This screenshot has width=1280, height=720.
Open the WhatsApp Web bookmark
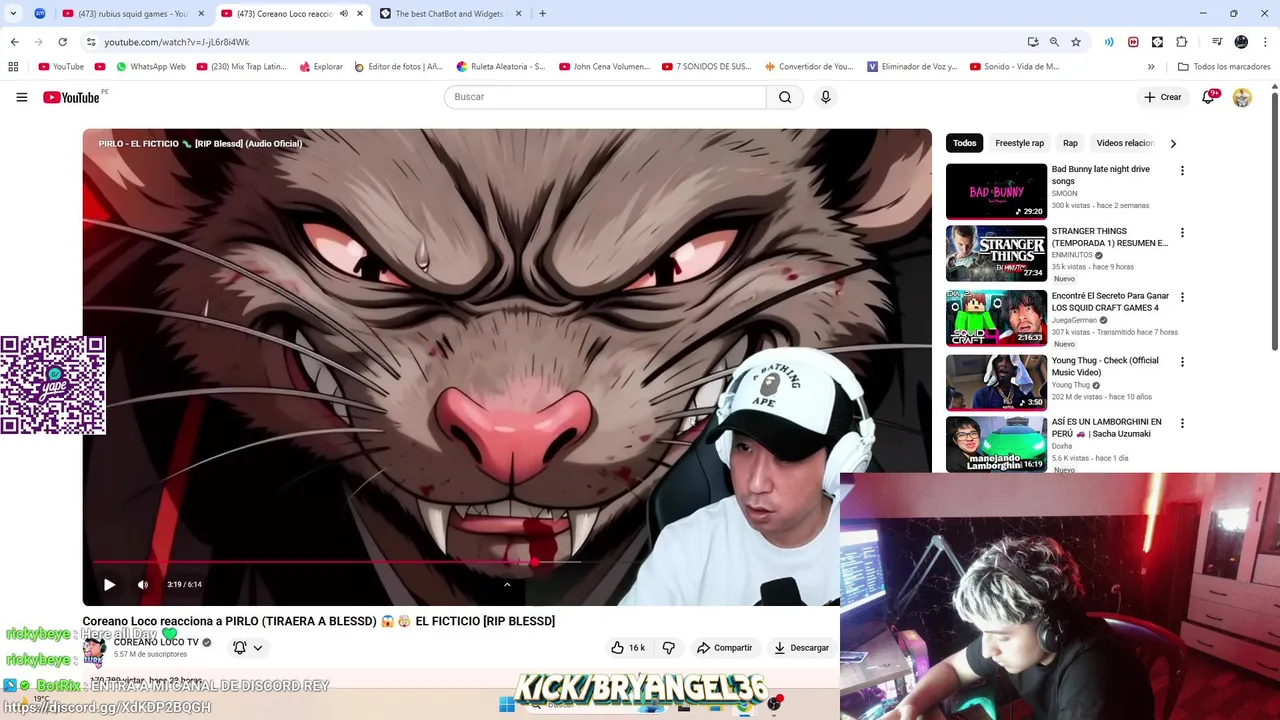pyautogui.click(x=151, y=67)
